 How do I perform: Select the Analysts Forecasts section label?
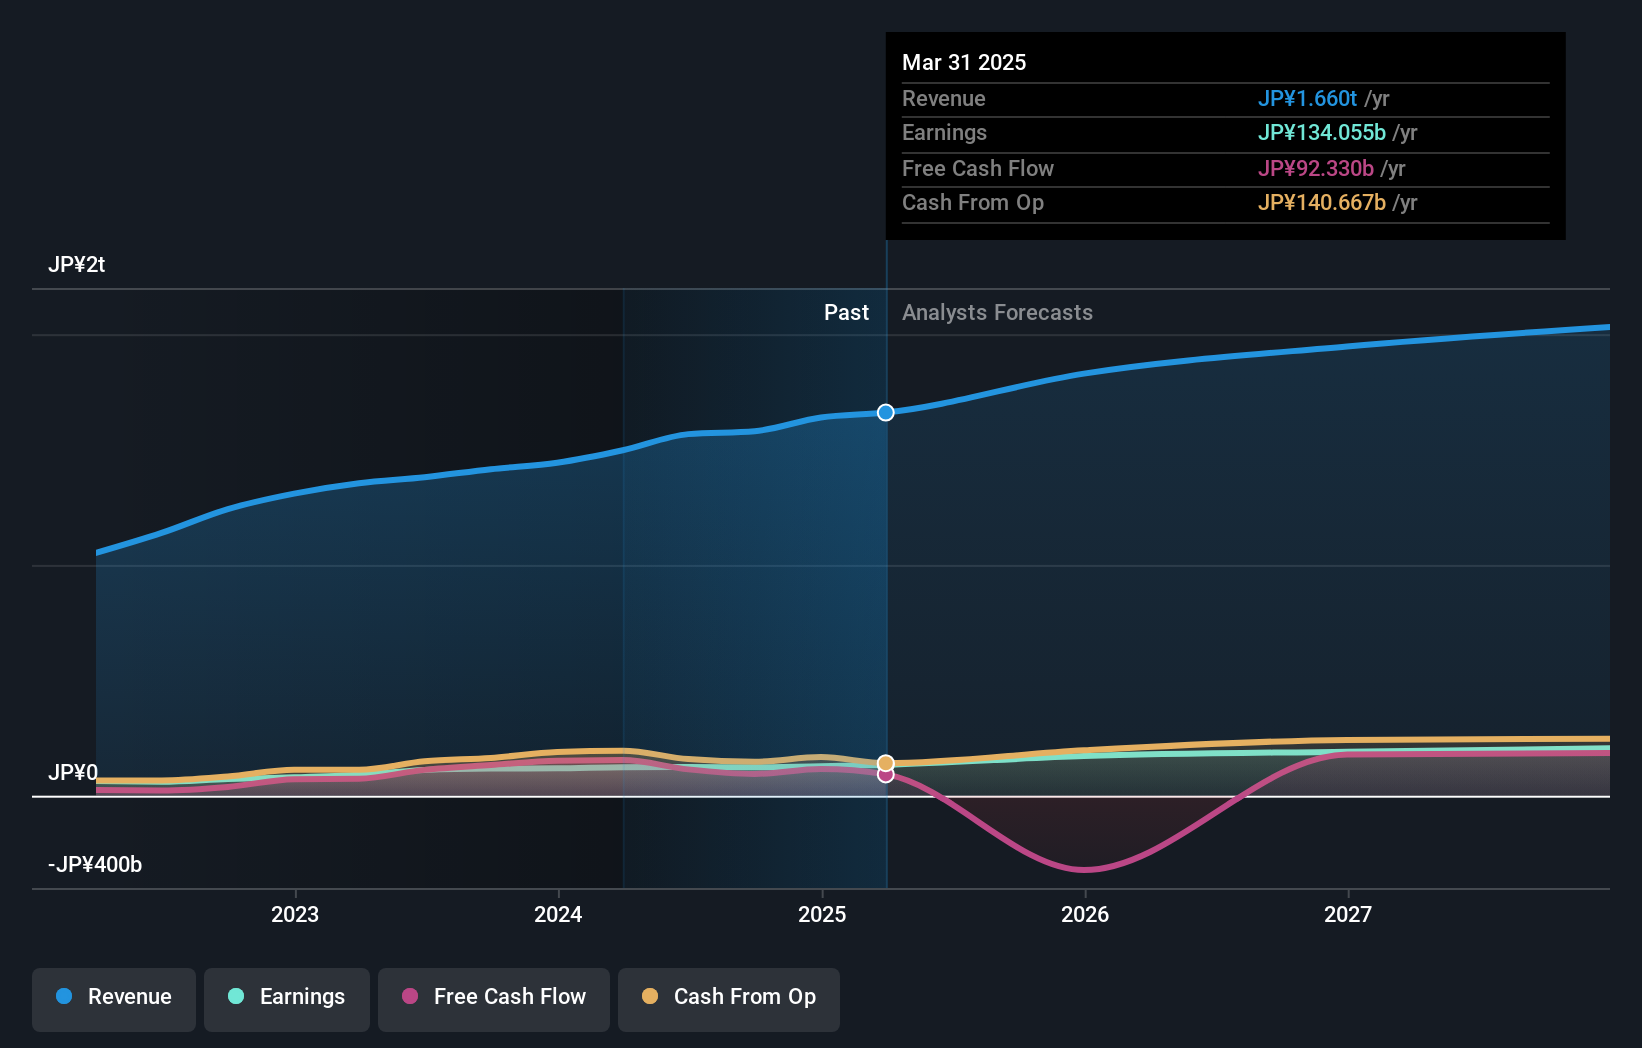pos(996,312)
